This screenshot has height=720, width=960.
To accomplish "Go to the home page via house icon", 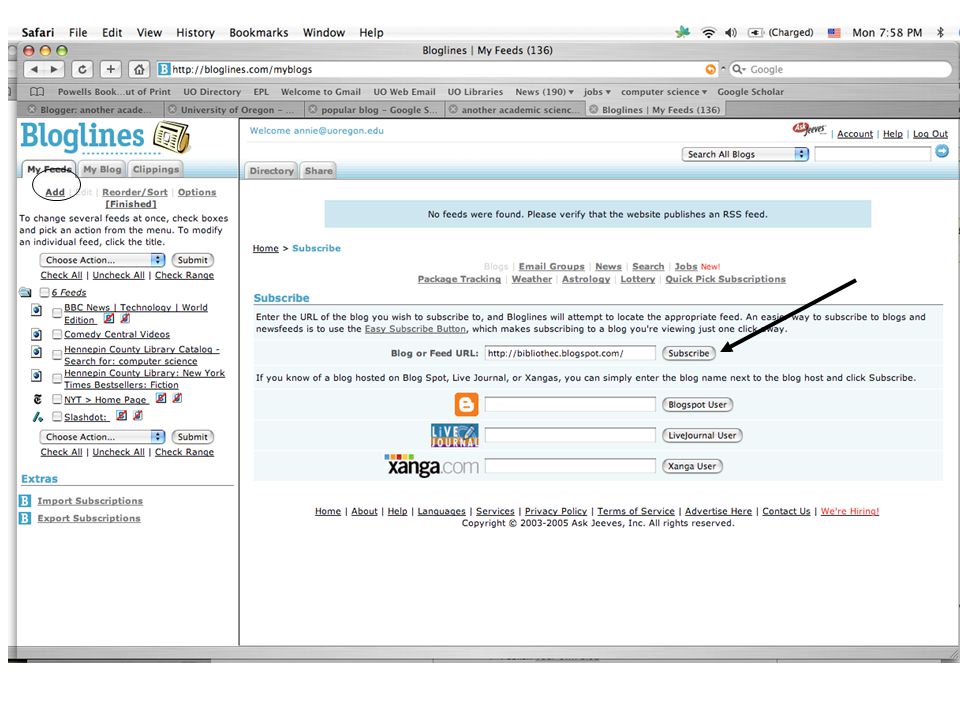I will [139, 69].
